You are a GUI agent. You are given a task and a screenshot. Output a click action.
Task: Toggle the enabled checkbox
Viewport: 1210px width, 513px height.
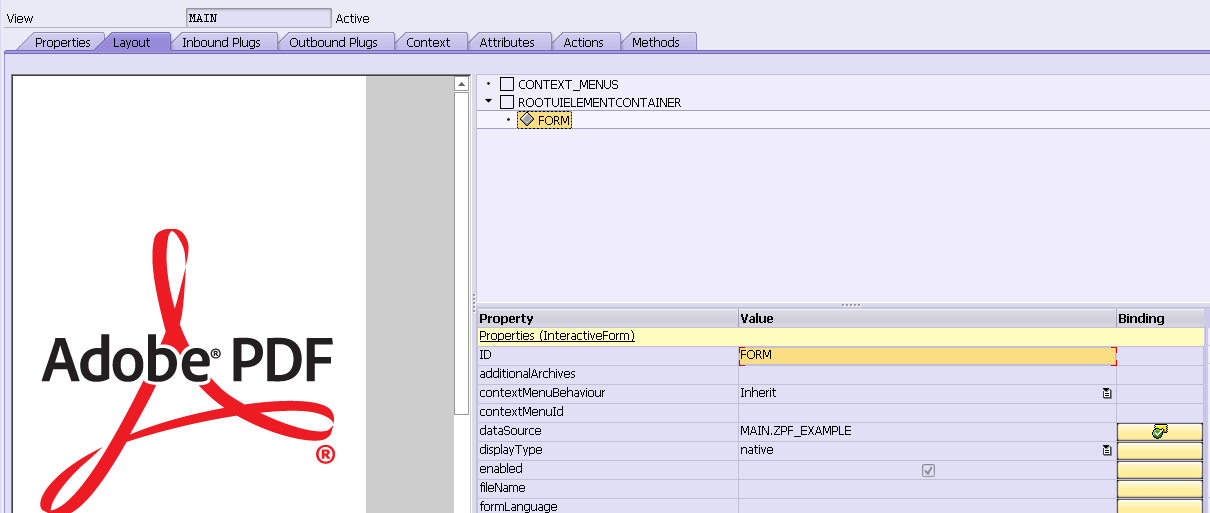click(x=928, y=469)
